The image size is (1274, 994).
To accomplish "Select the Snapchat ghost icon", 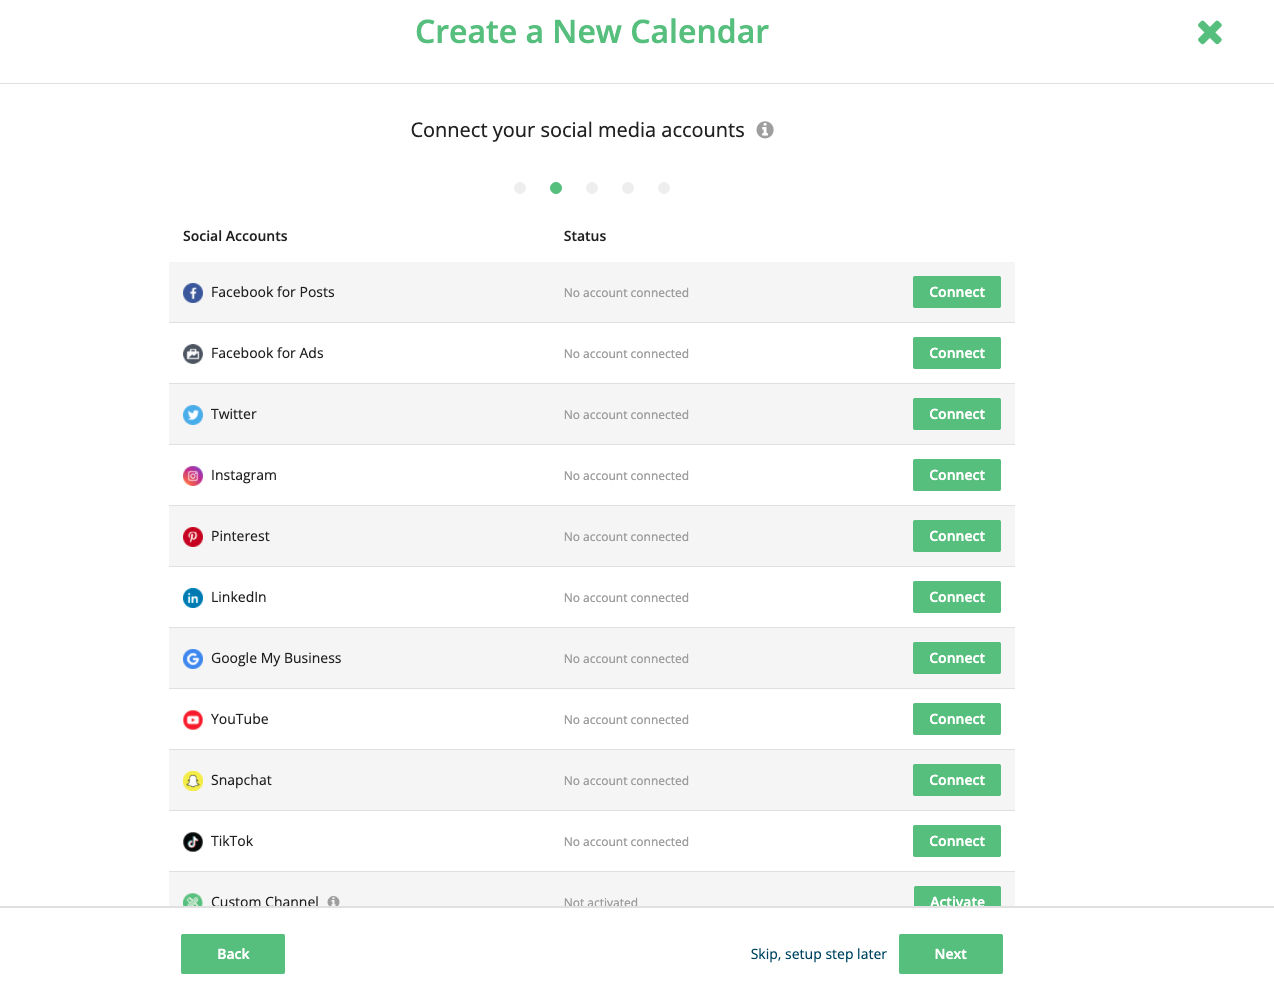I will (x=192, y=780).
